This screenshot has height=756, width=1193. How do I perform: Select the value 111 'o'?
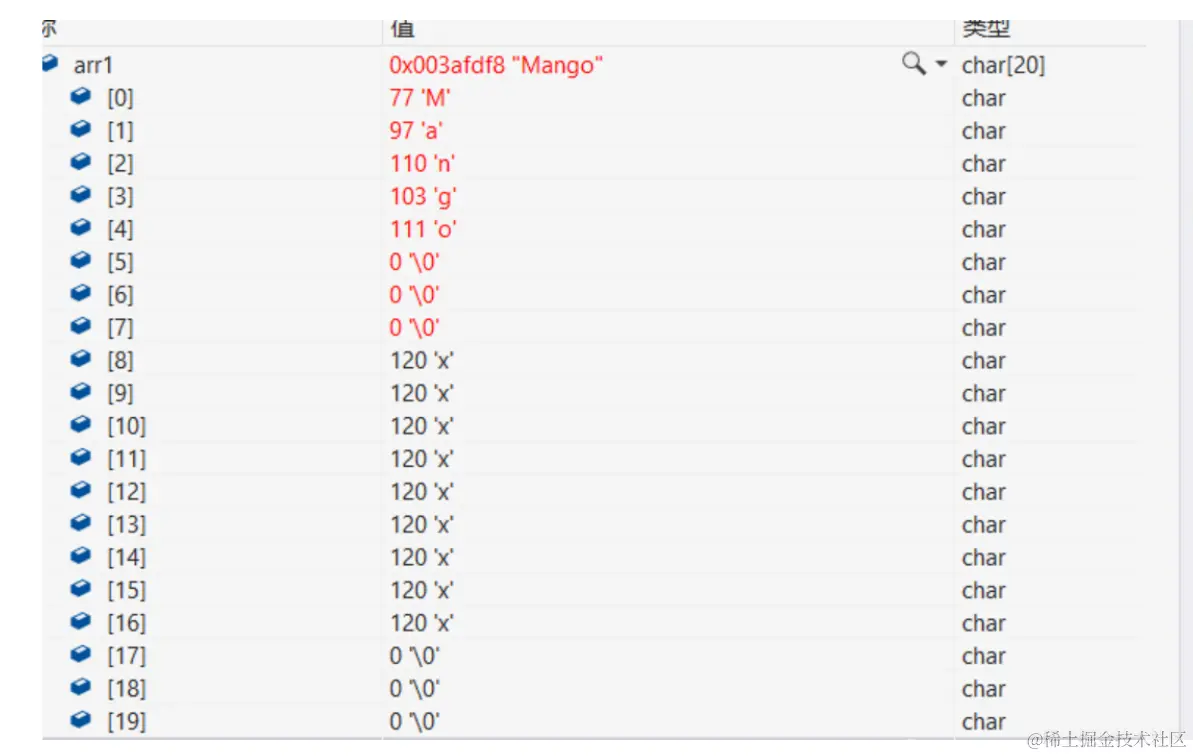click(423, 230)
